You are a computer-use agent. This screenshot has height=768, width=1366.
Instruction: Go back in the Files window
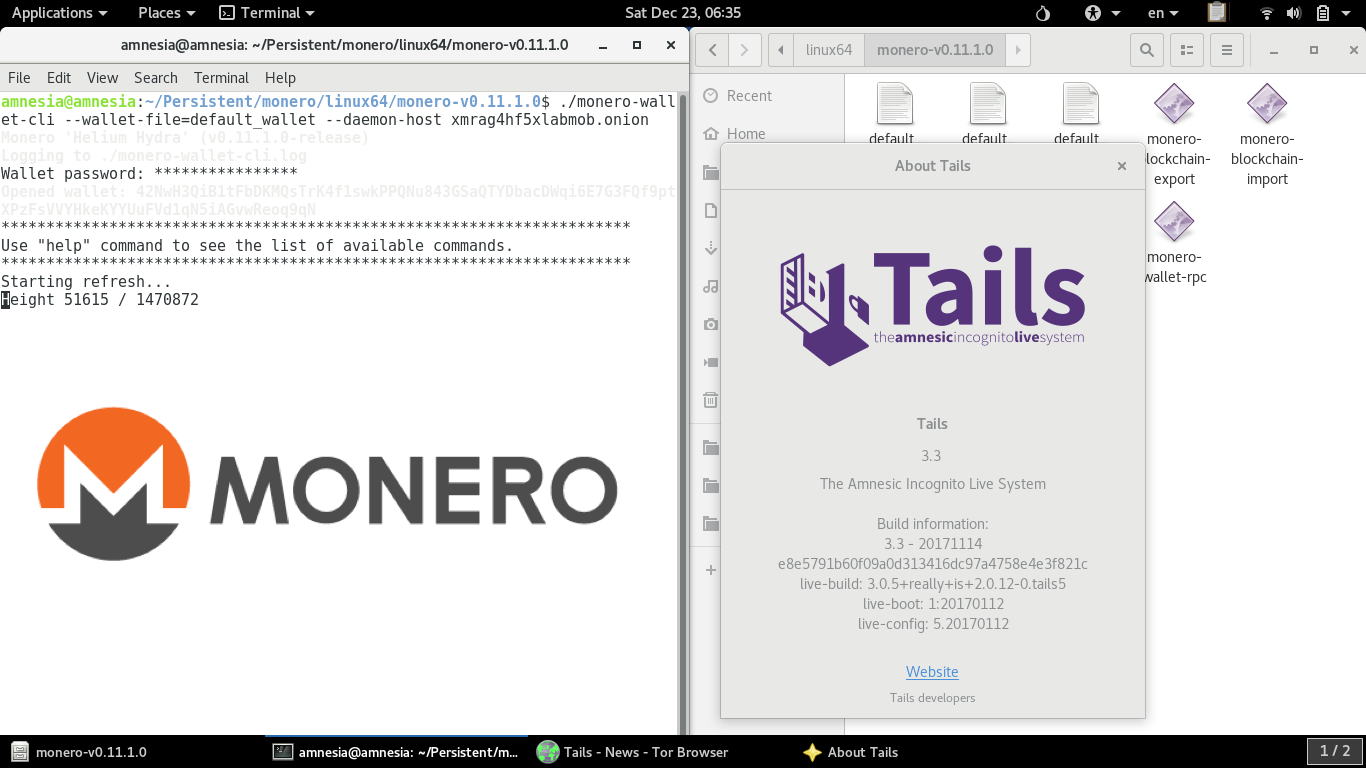[712, 50]
